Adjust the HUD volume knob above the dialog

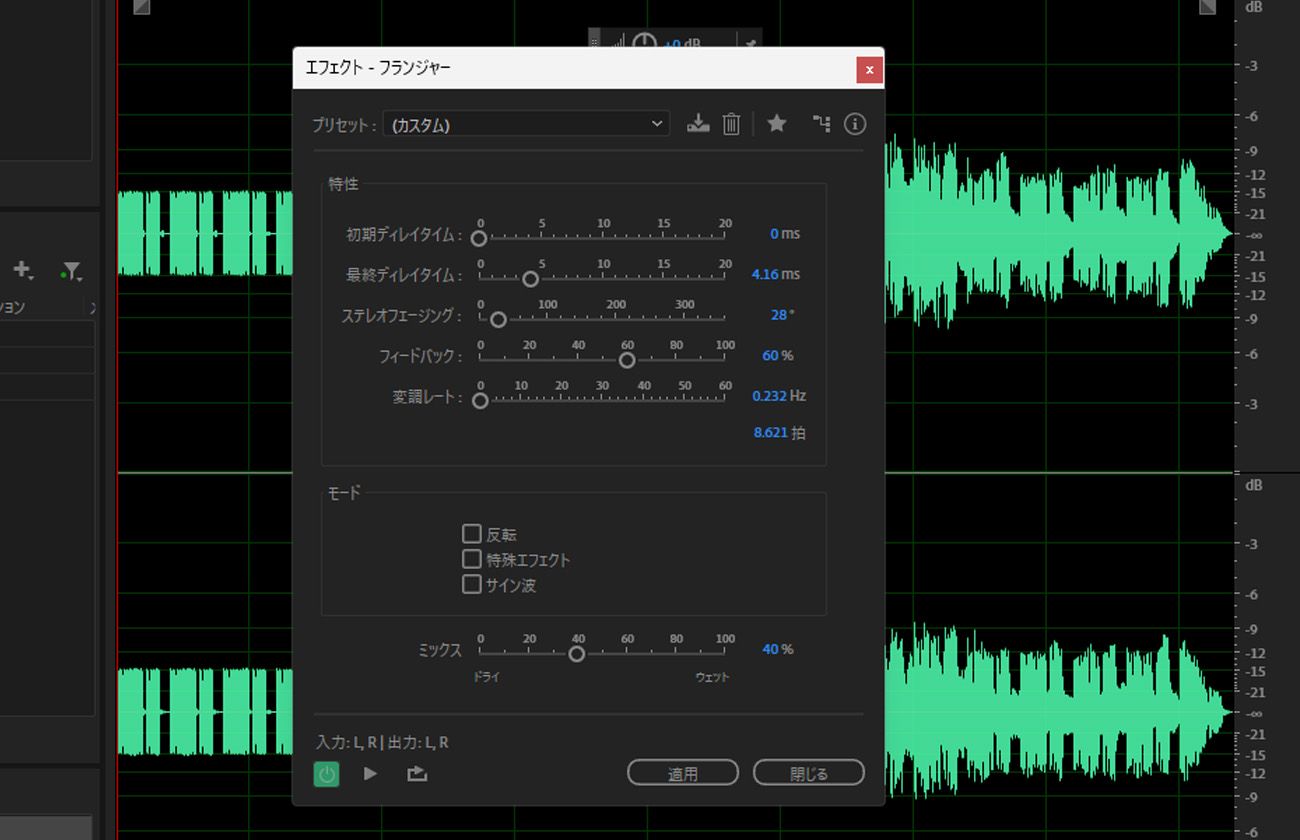click(645, 43)
